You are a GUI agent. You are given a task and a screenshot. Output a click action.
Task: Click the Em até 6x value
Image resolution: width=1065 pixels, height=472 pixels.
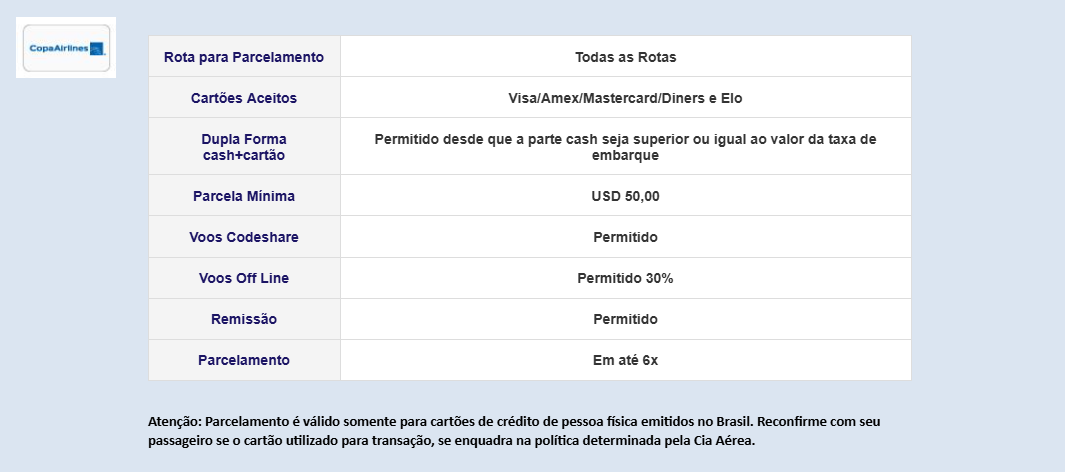coord(626,360)
